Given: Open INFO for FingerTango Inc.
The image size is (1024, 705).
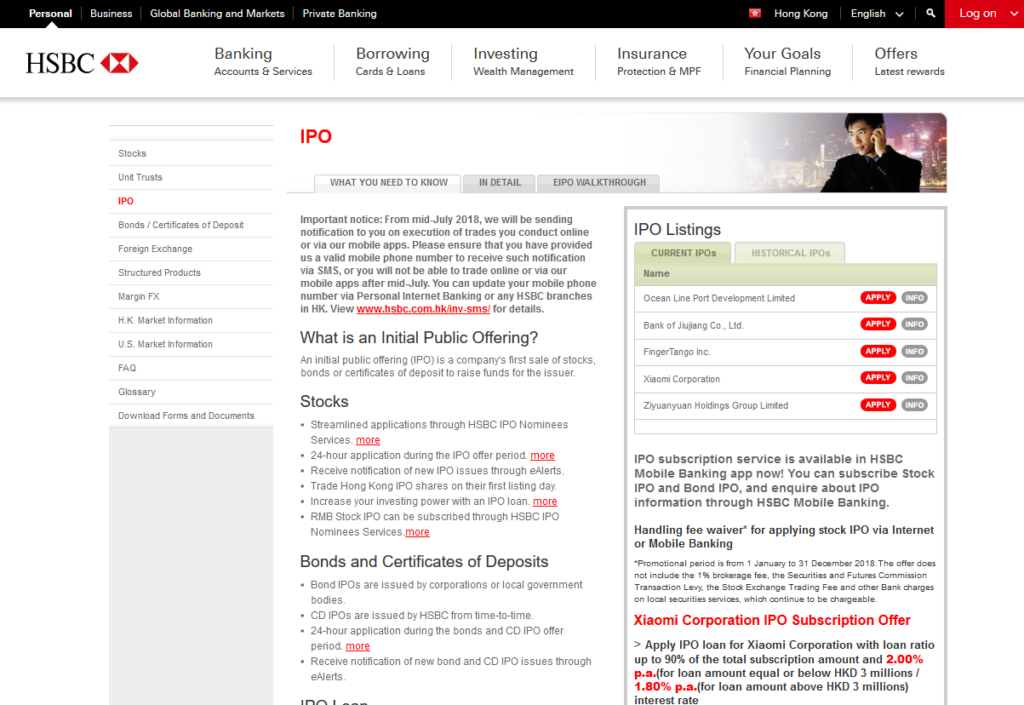Looking at the screenshot, I should (914, 352).
